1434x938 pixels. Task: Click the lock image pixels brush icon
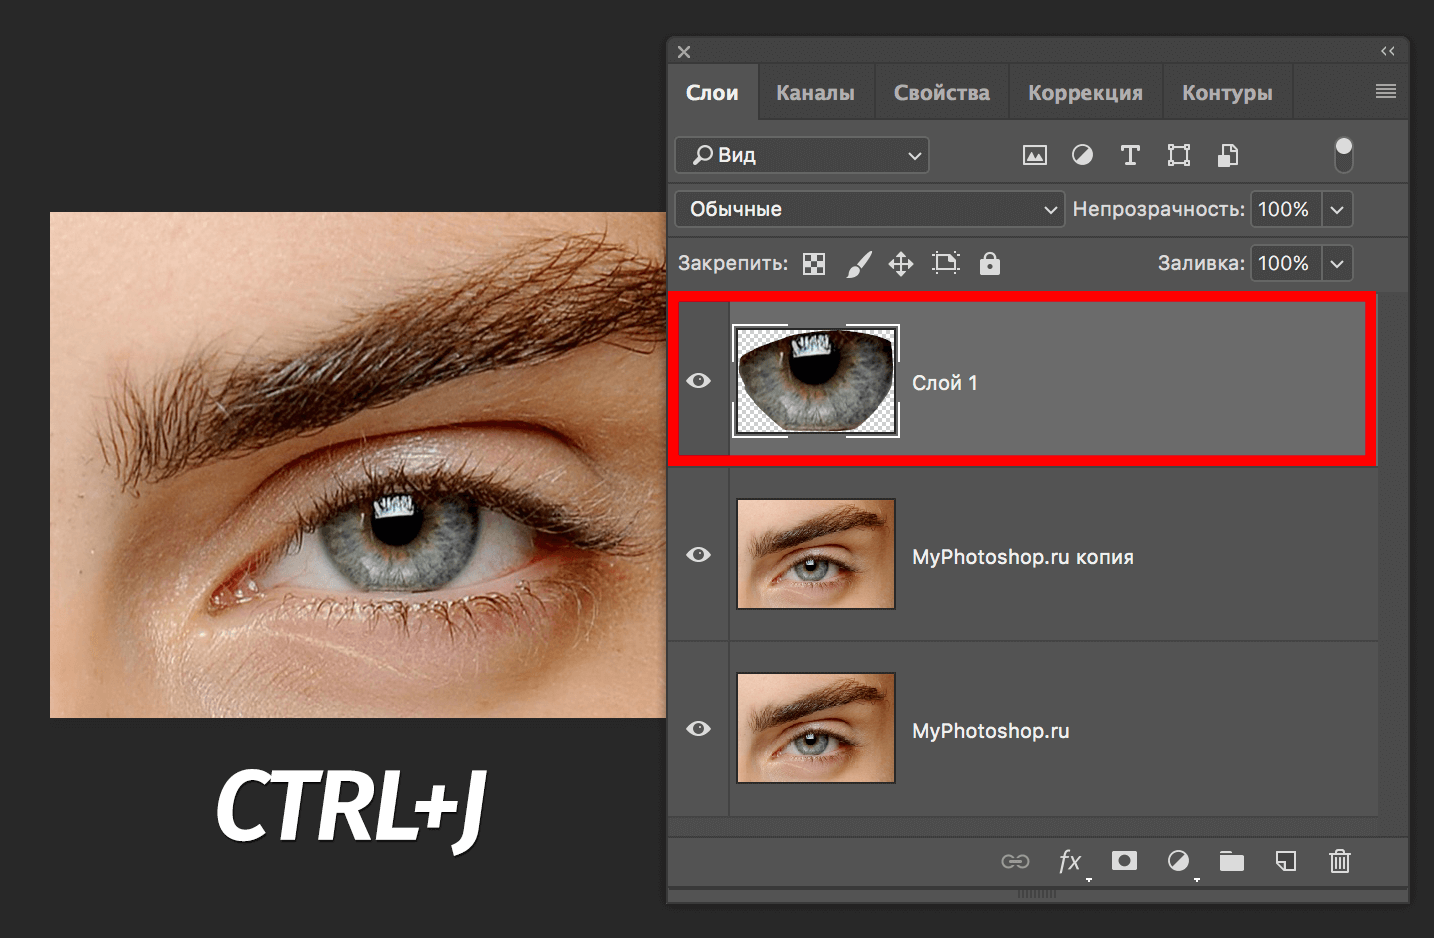pyautogui.click(x=859, y=263)
